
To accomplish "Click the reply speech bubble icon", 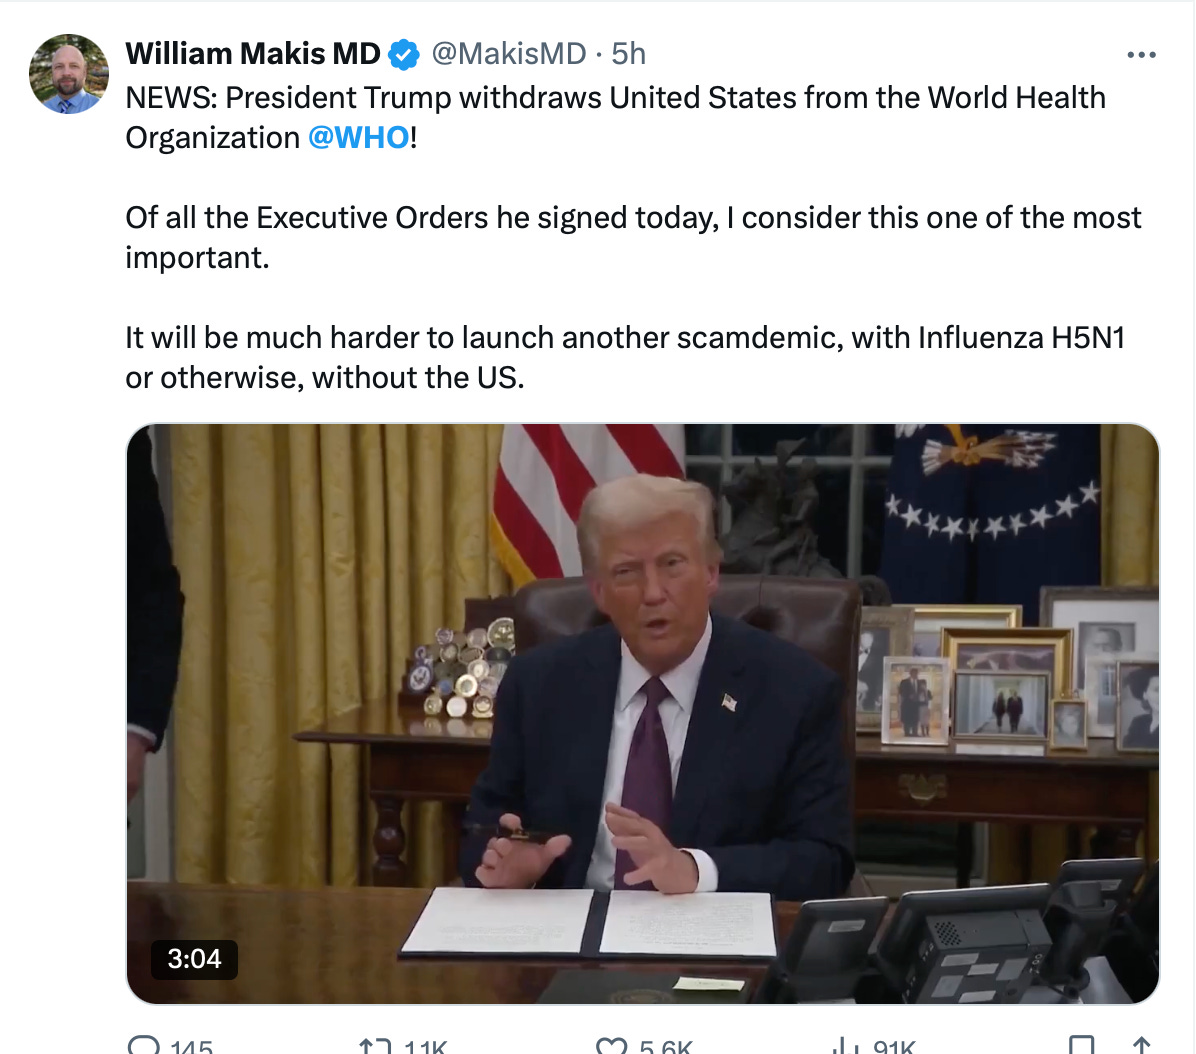I will (x=144, y=1045).
